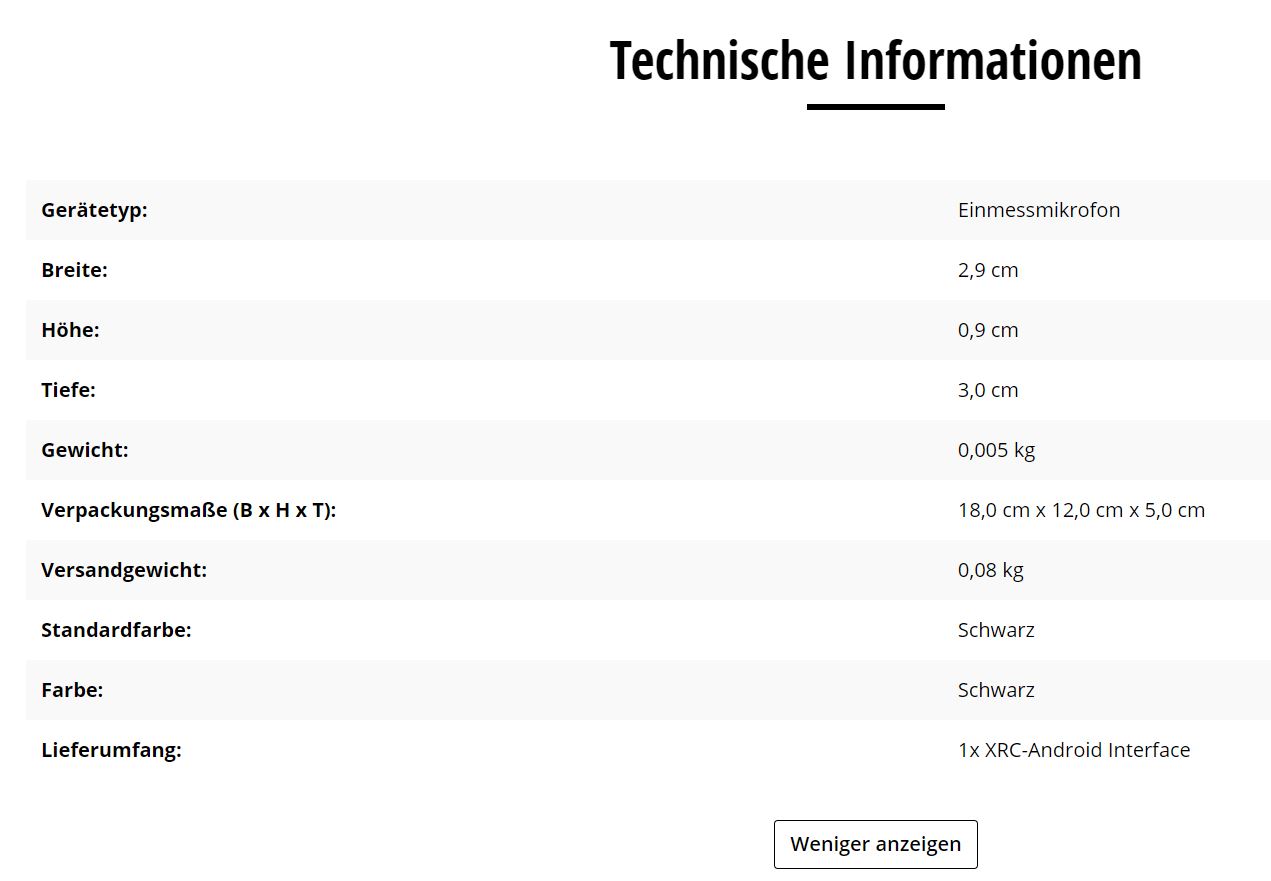The image size is (1271, 881).
Task: Click the "Einmessmikrofon" value text
Action: pos(1038,210)
